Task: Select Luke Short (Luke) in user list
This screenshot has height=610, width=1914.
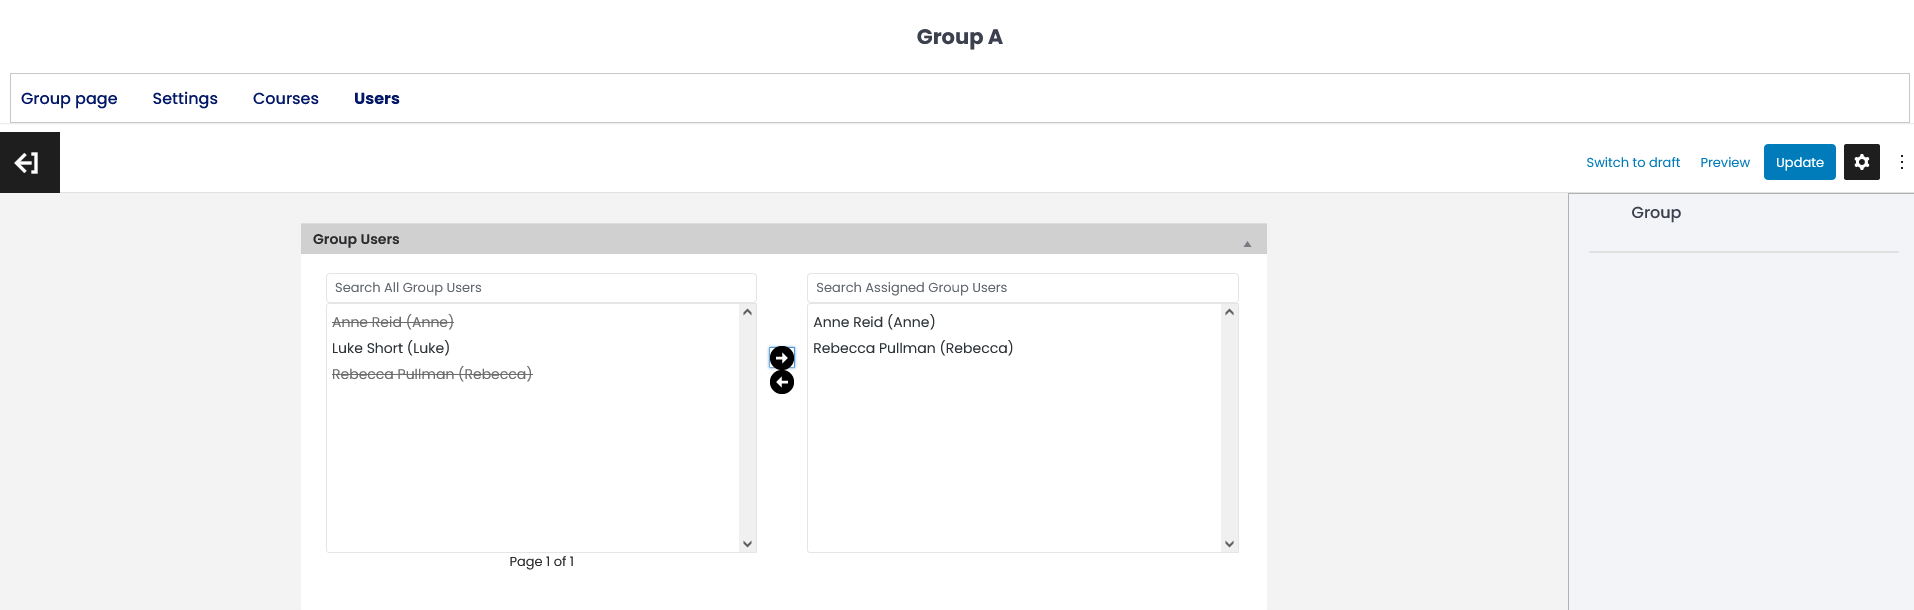Action: click(x=391, y=348)
